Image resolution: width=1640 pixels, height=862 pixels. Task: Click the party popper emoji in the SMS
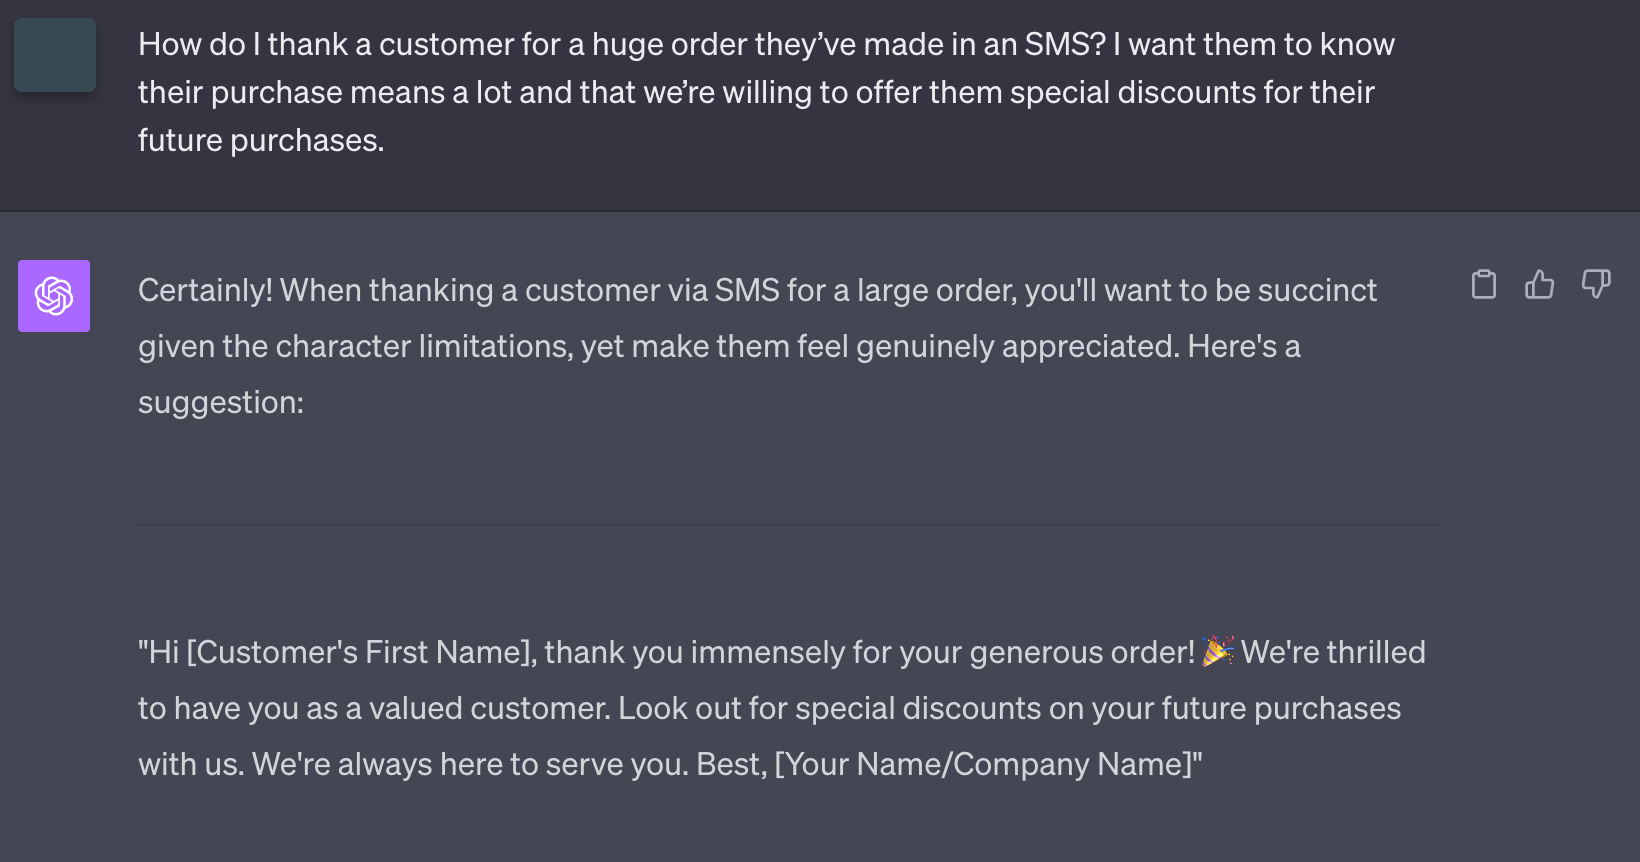1217,651
